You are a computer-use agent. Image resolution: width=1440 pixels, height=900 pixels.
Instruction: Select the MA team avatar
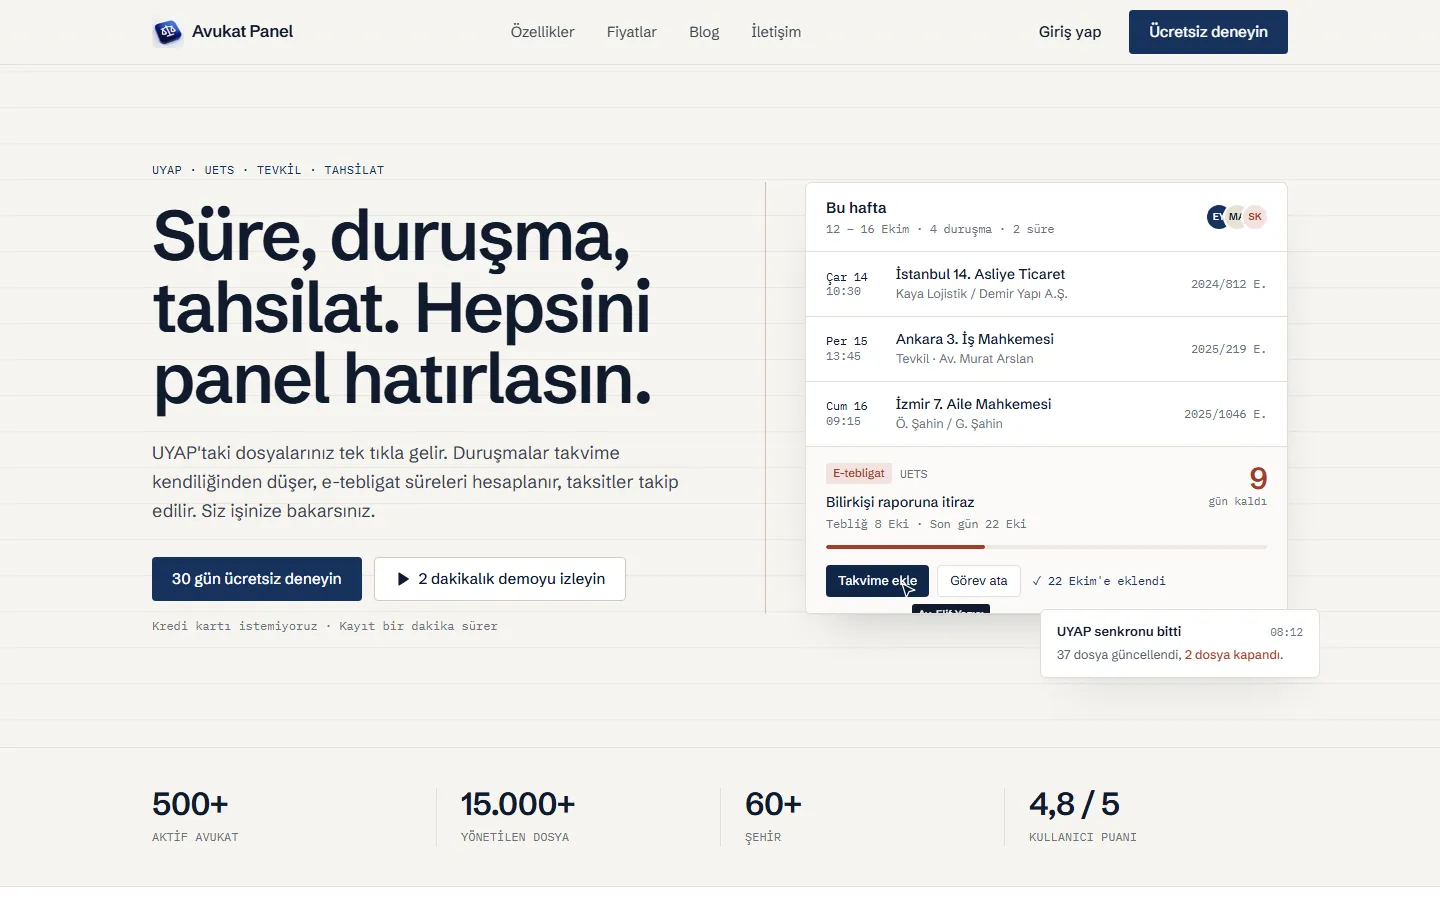point(1236,217)
